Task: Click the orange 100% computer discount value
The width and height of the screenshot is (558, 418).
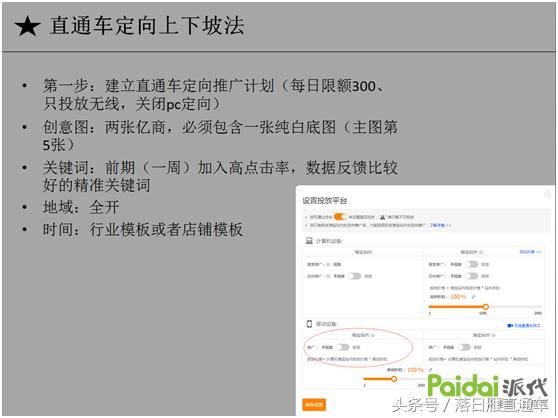Action: click(x=458, y=297)
